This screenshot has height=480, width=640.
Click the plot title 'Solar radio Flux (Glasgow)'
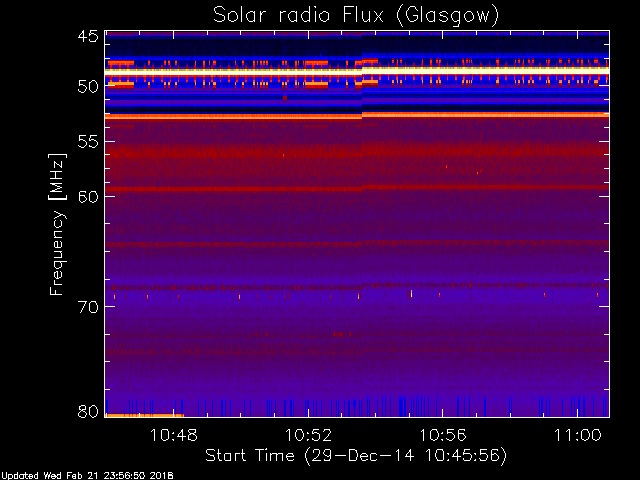(x=356, y=16)
